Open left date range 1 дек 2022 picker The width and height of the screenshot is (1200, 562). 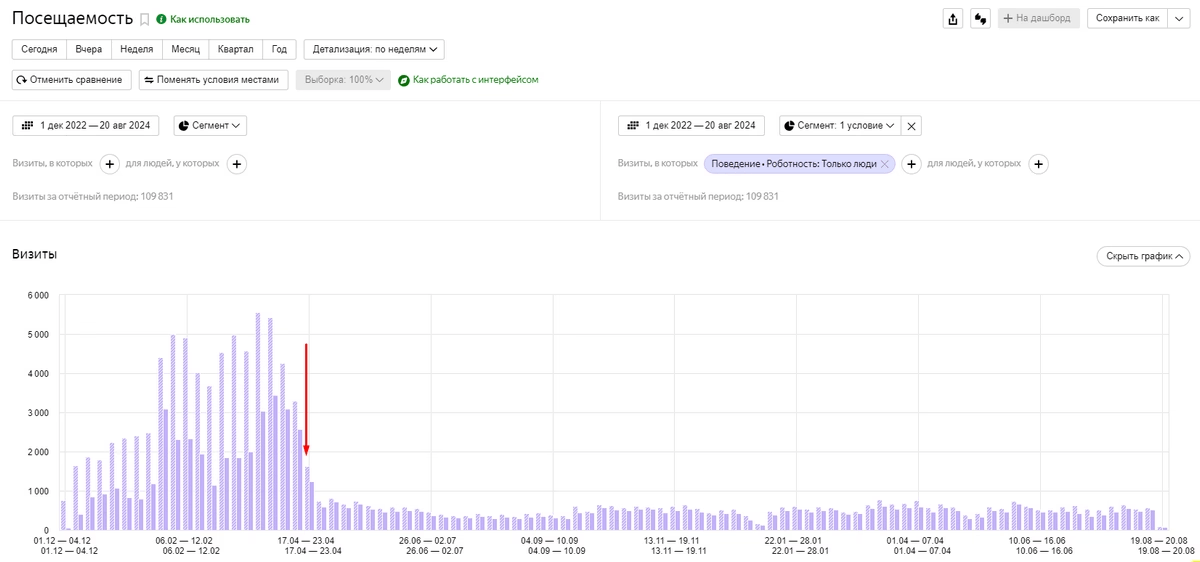point(86,126)
